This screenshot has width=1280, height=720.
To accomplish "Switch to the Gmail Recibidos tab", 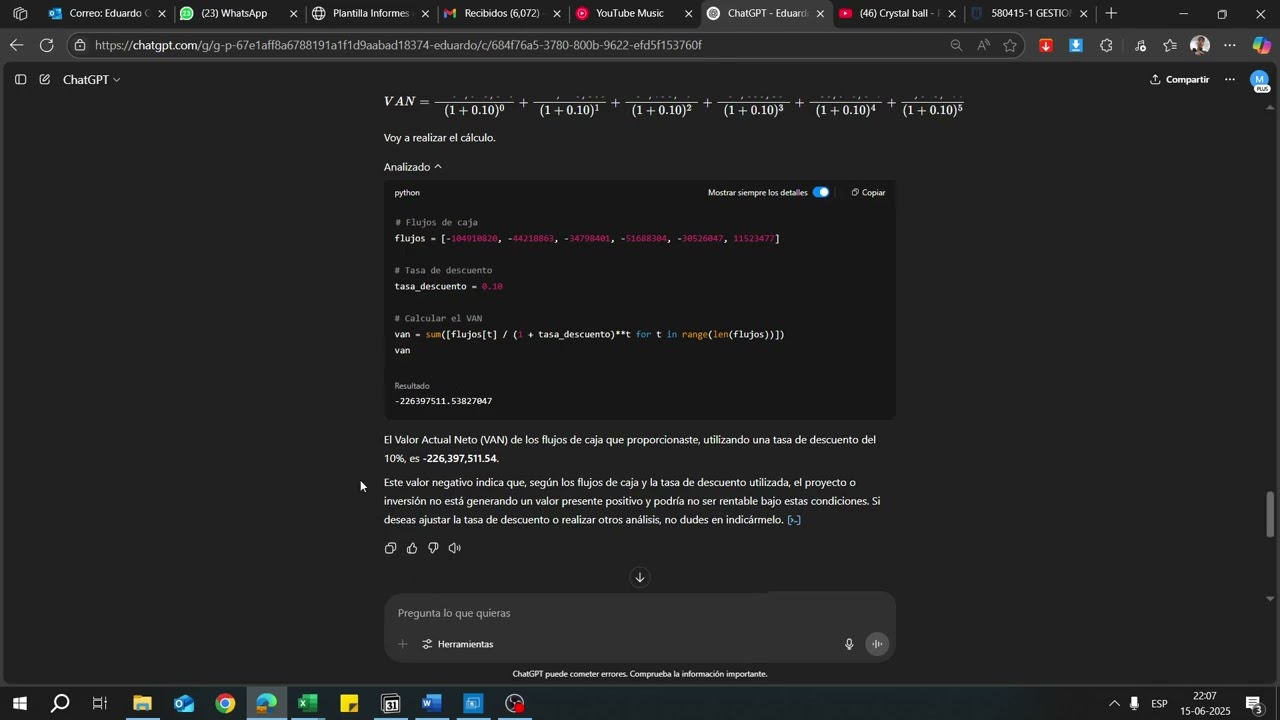I will [501, 14].
